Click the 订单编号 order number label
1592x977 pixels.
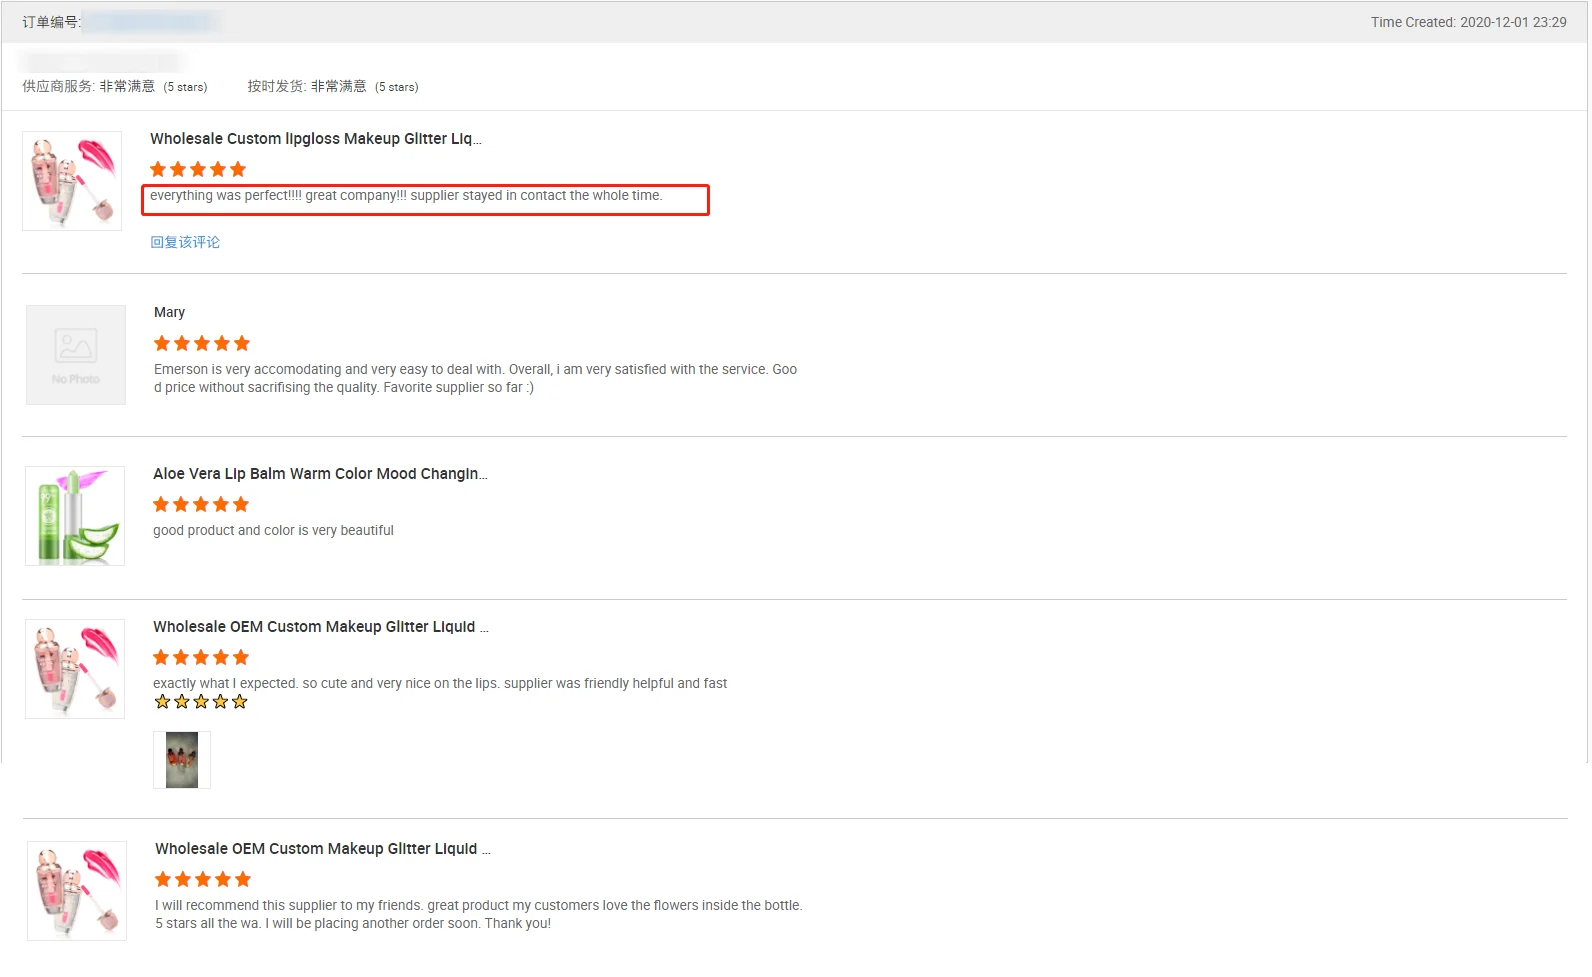[x=52, y=22]
